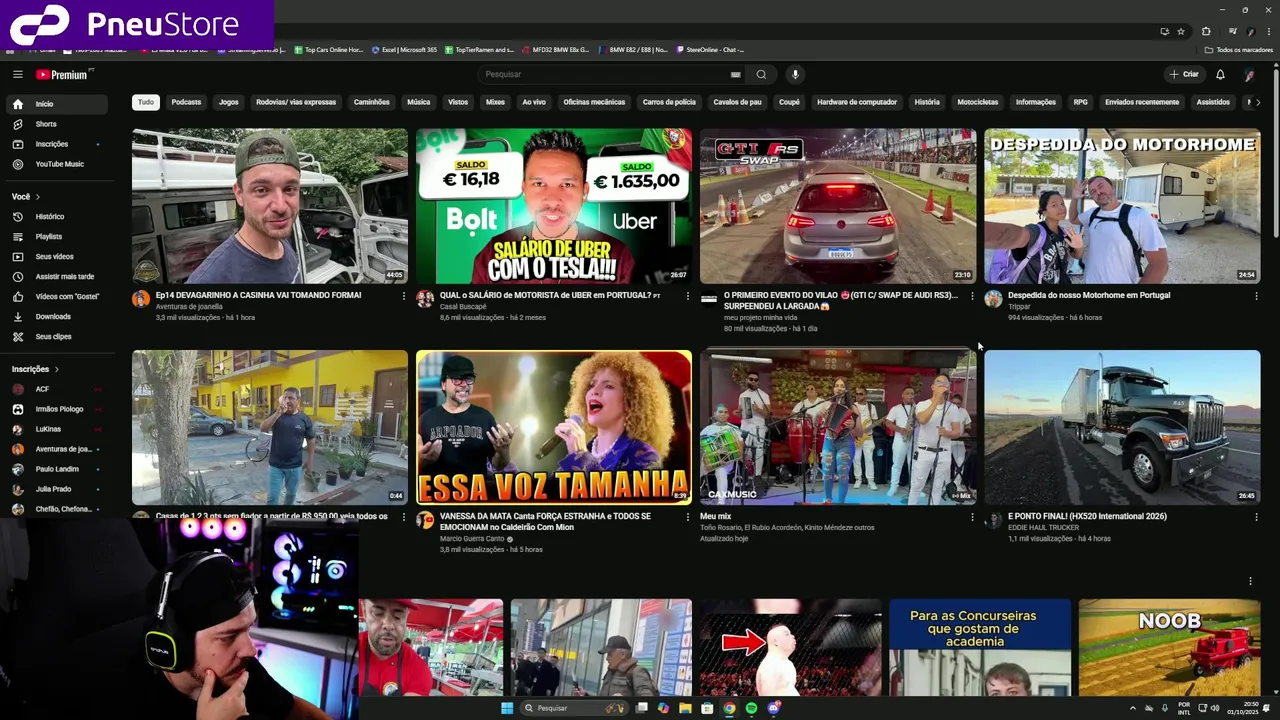Screen dimensions: 1280x720
Task: Open YouTube notifications bell
Action: [x=1220, y=74]
